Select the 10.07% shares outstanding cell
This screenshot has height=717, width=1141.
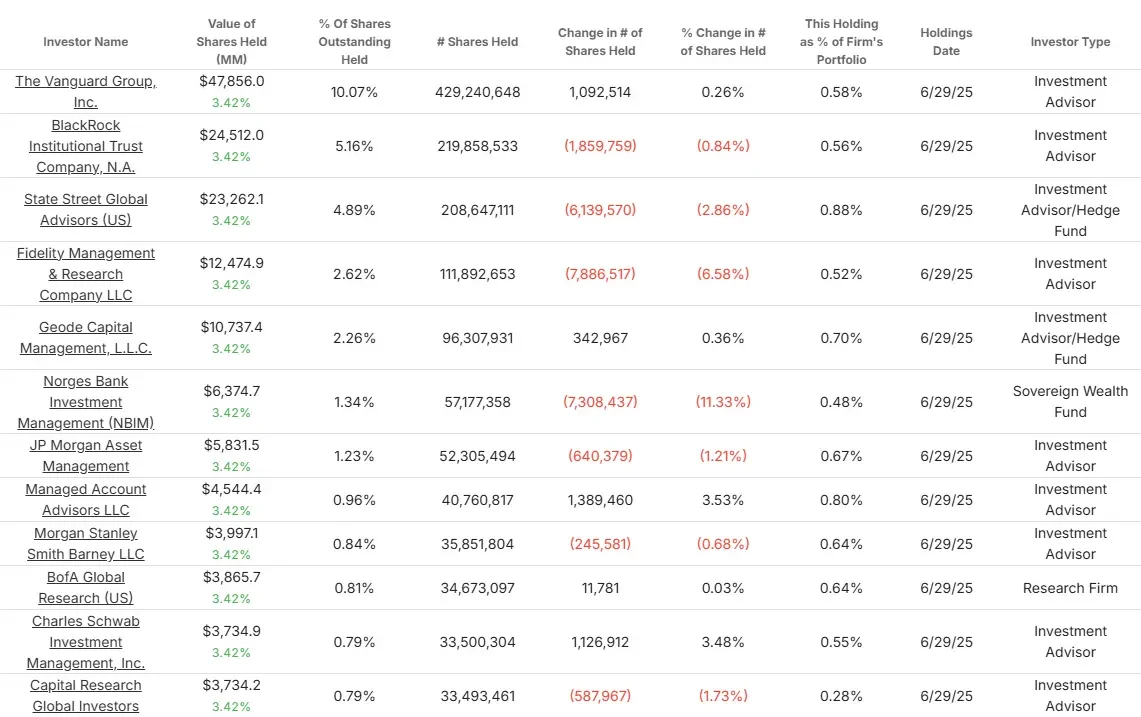pyautogui.click(x=354, y=92)
